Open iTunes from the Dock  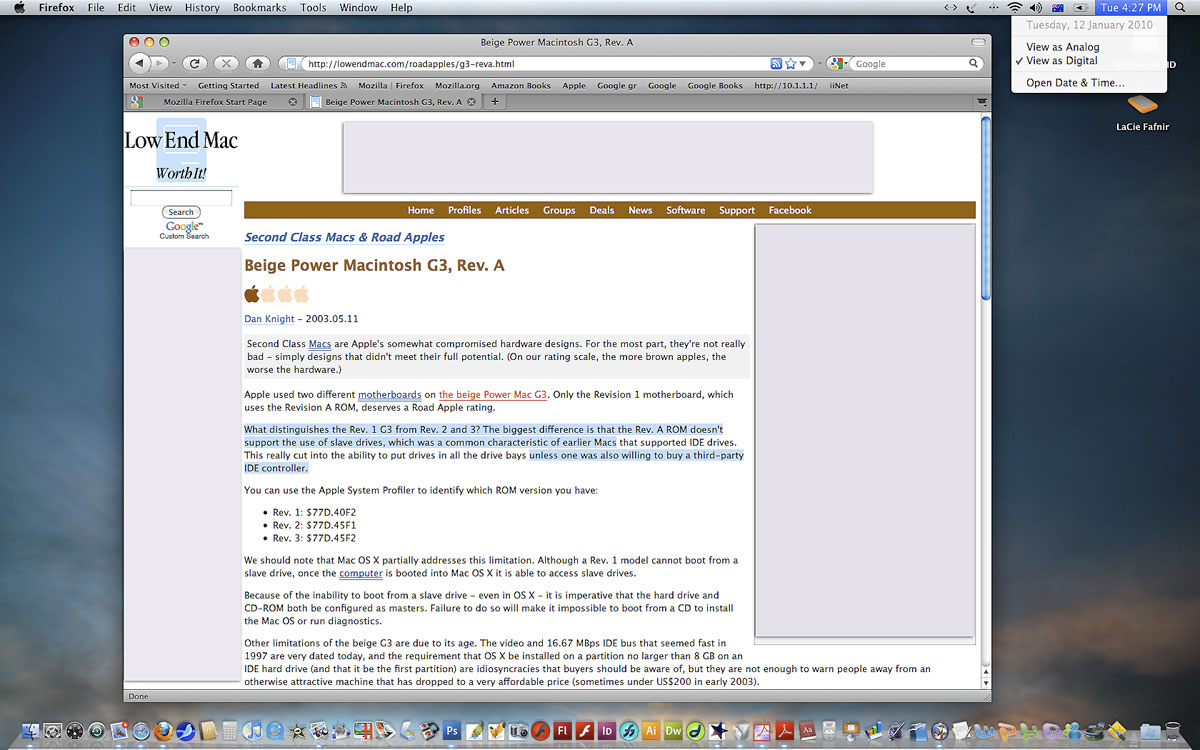[x=252, y=731]
